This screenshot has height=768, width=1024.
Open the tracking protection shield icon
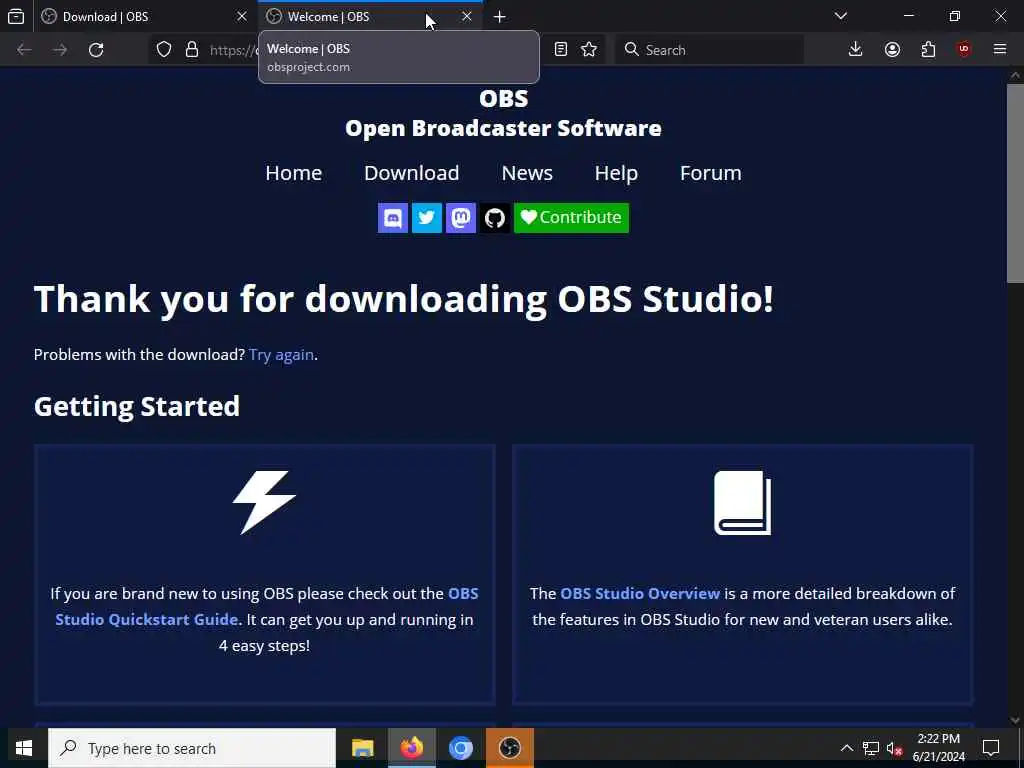tap(164, 50)
